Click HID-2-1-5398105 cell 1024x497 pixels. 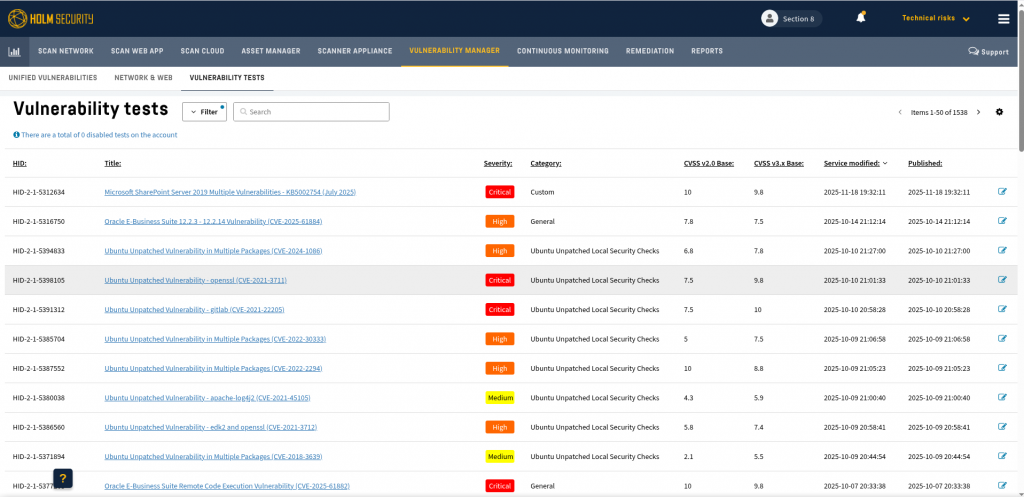click(x=39, y=280)
